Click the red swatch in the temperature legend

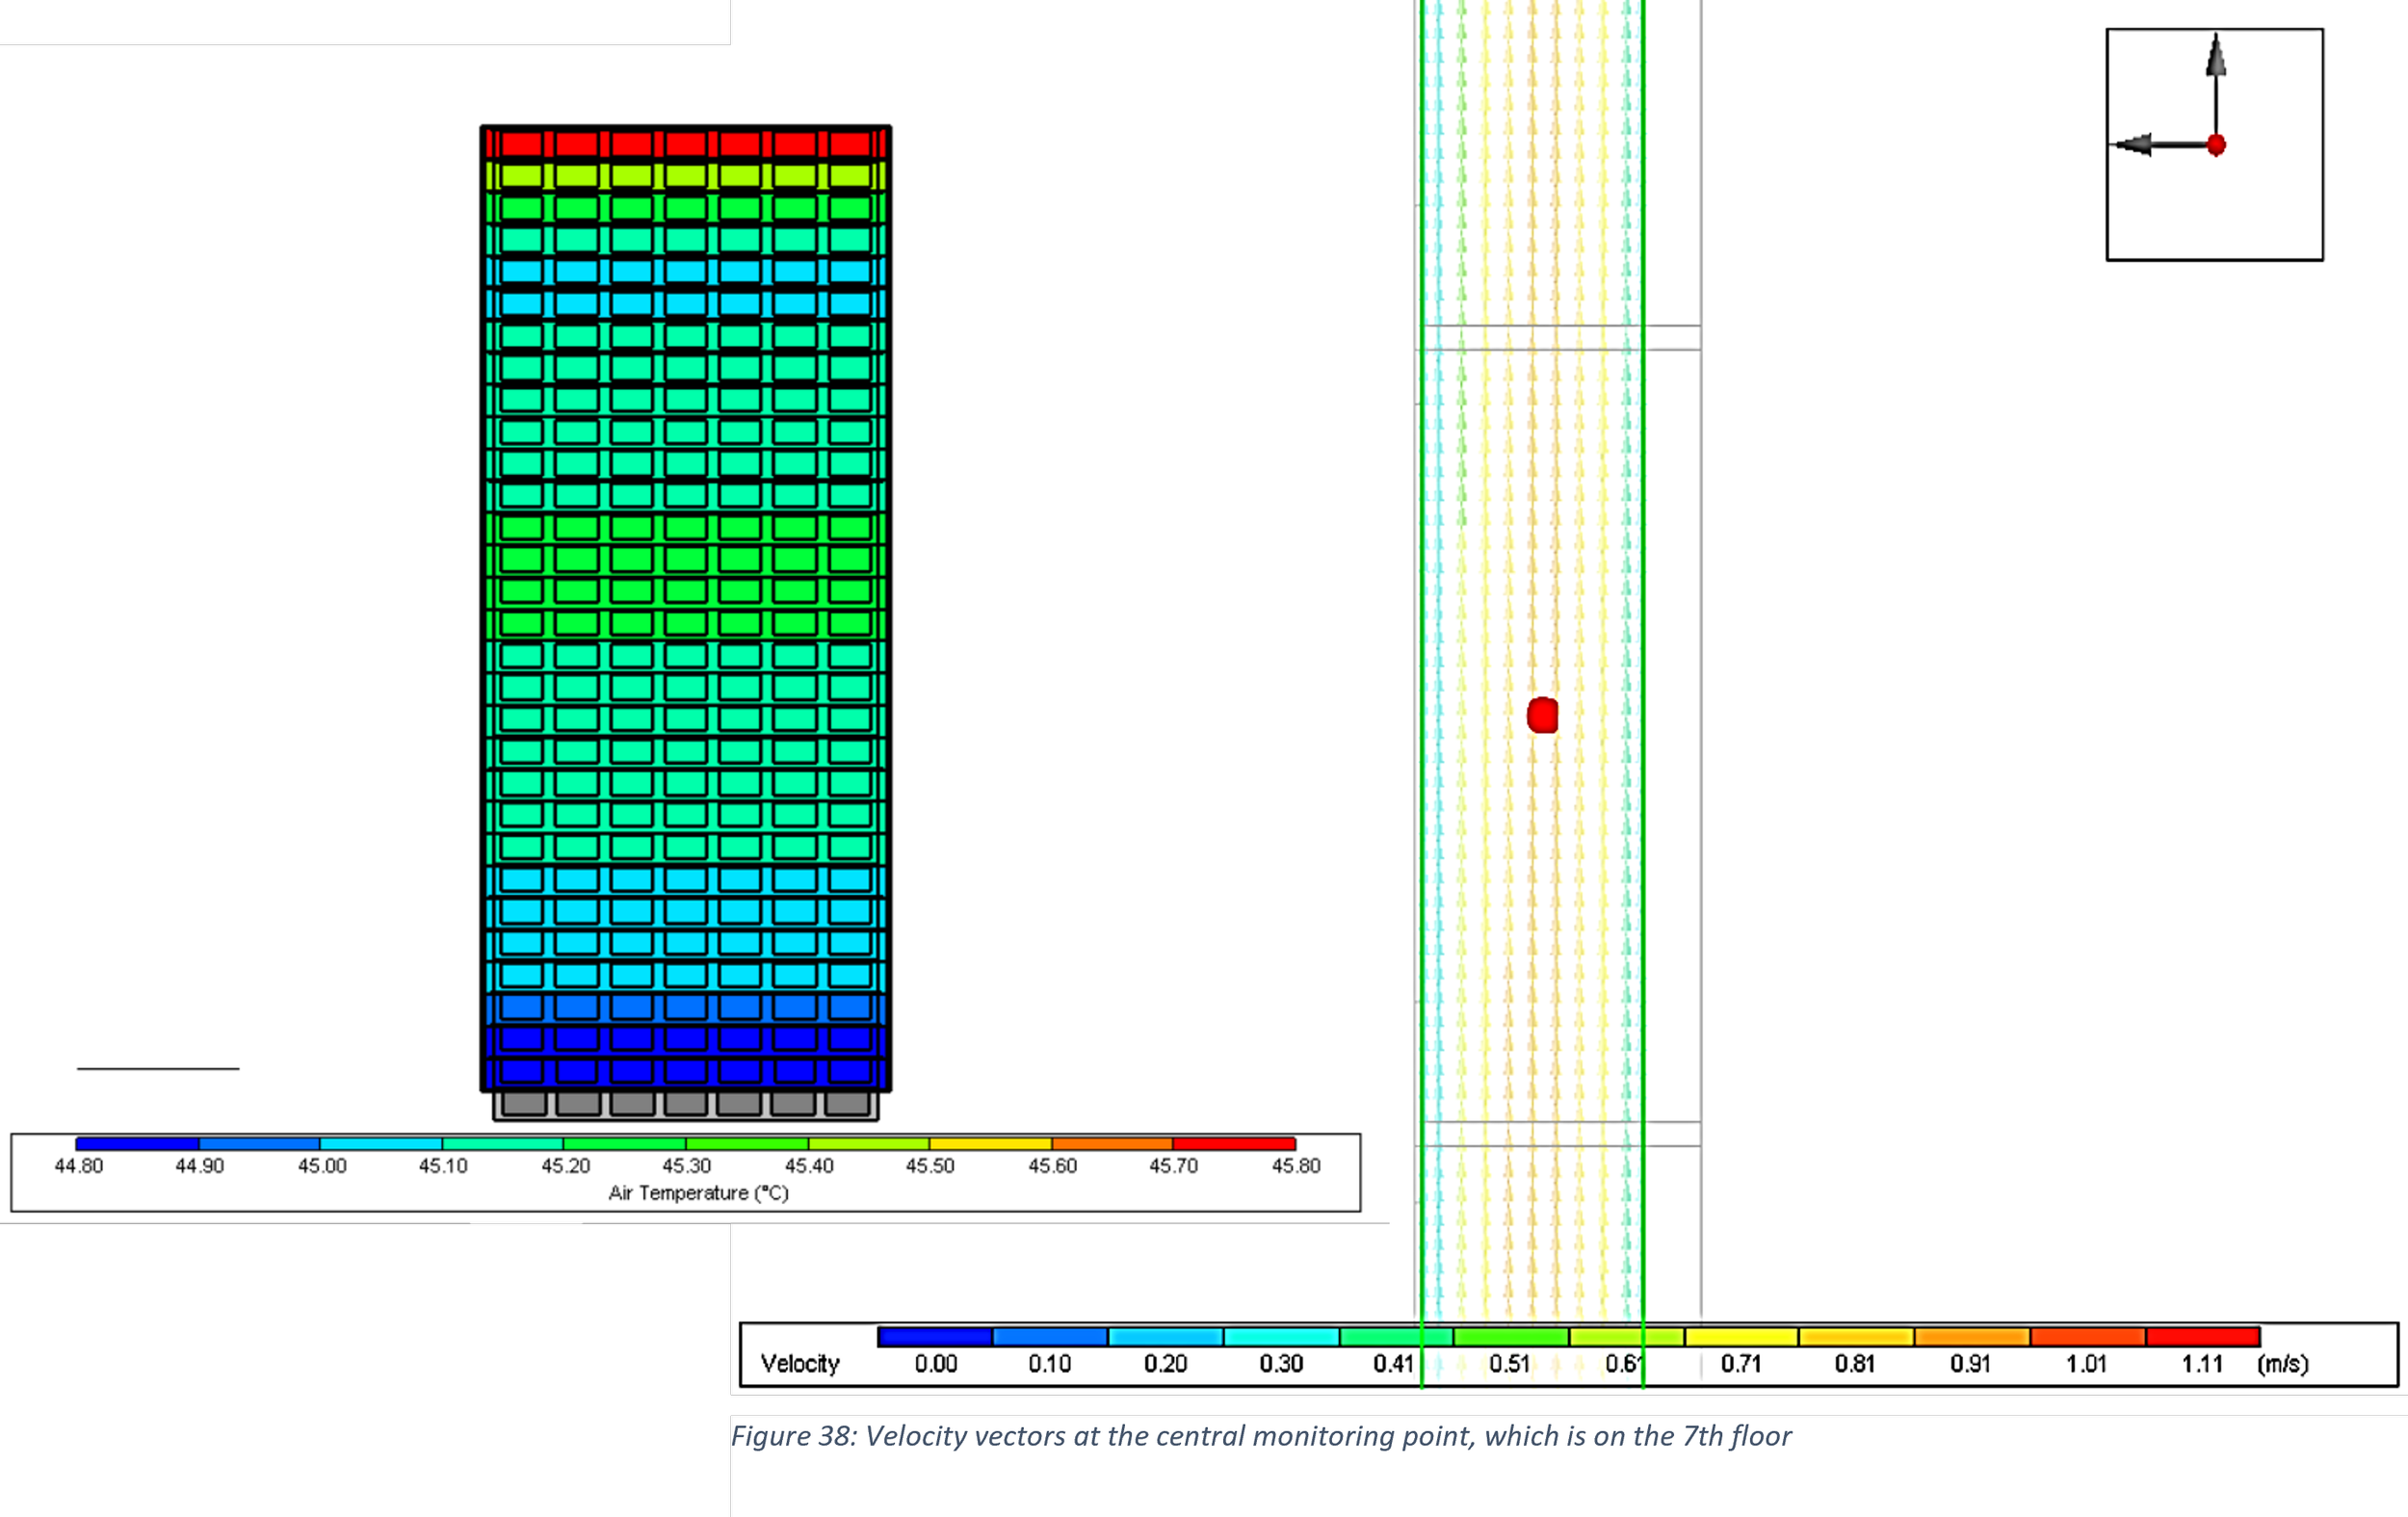click(1234, 1143)
